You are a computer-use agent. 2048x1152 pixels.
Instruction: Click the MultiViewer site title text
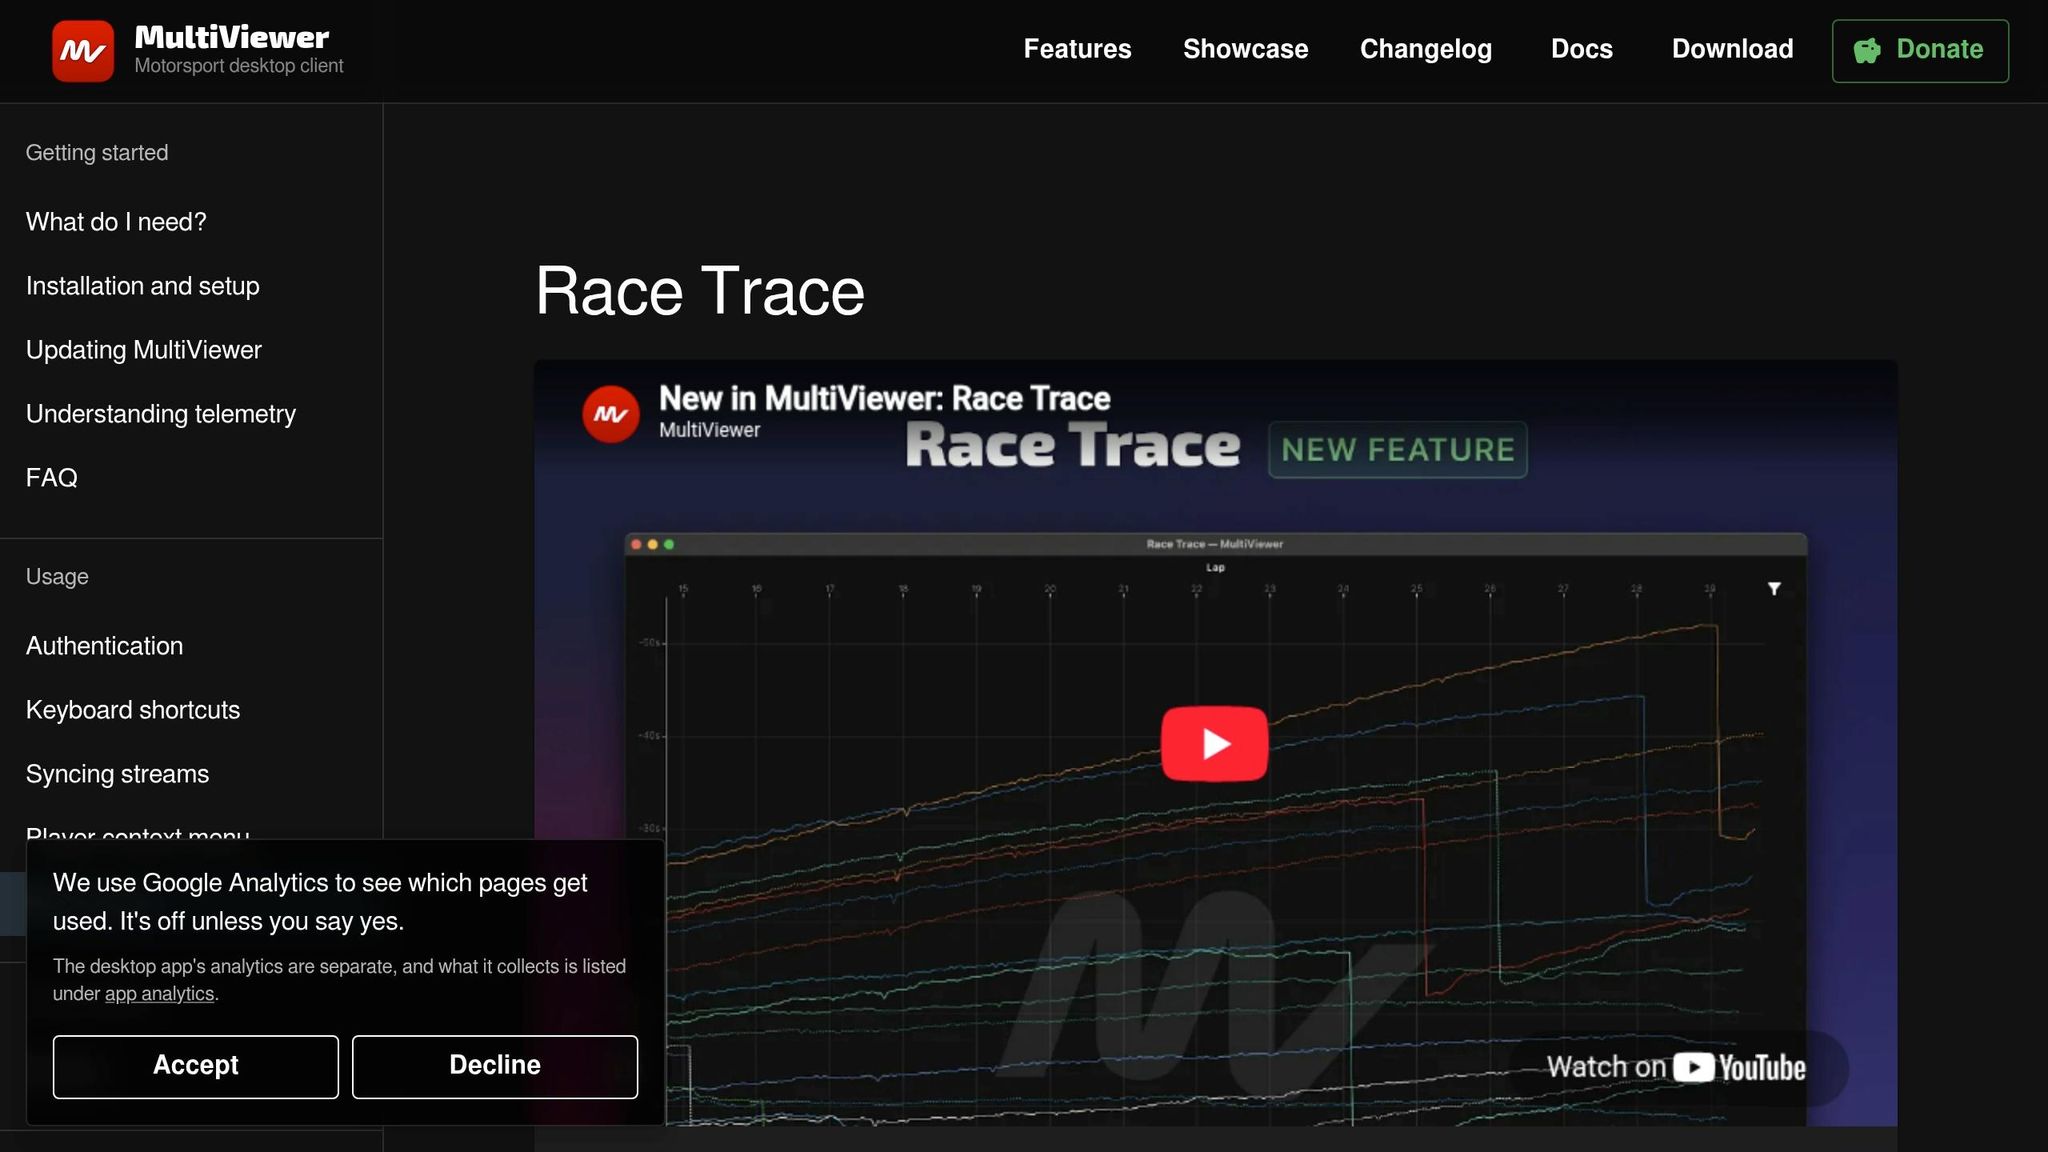point(231,37)
